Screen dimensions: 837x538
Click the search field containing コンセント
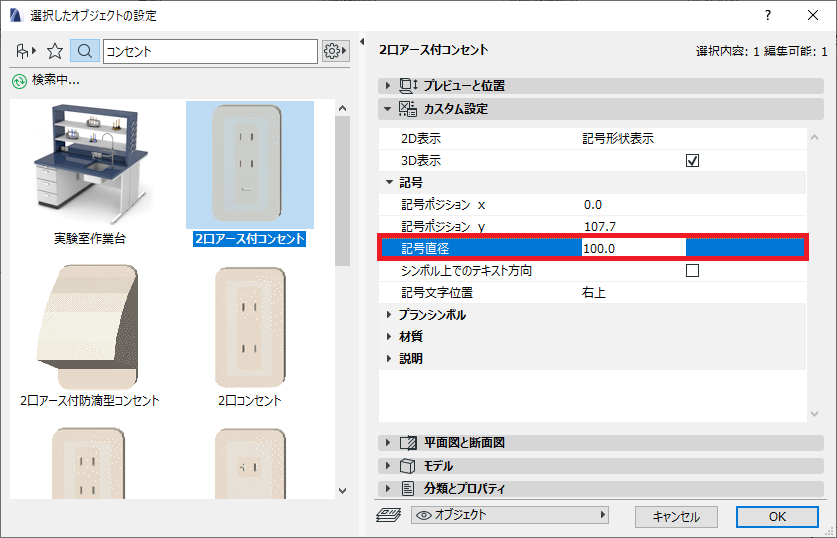click(x=210, y=51)
